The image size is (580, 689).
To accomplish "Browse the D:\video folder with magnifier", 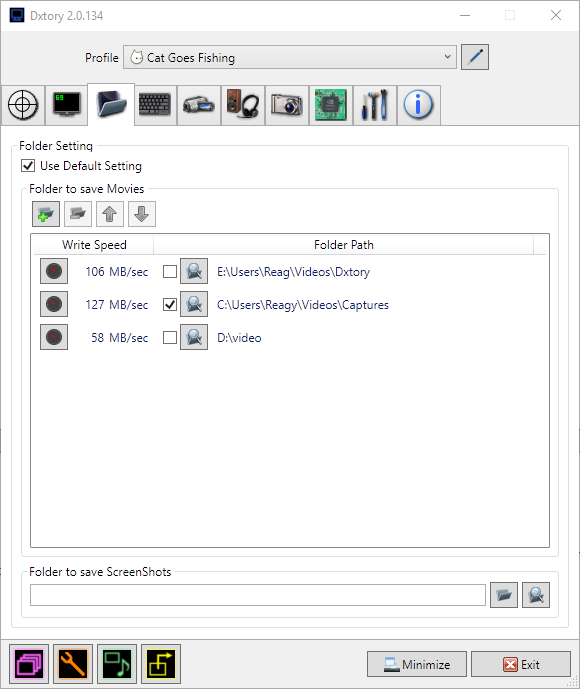I will (194, 337).
